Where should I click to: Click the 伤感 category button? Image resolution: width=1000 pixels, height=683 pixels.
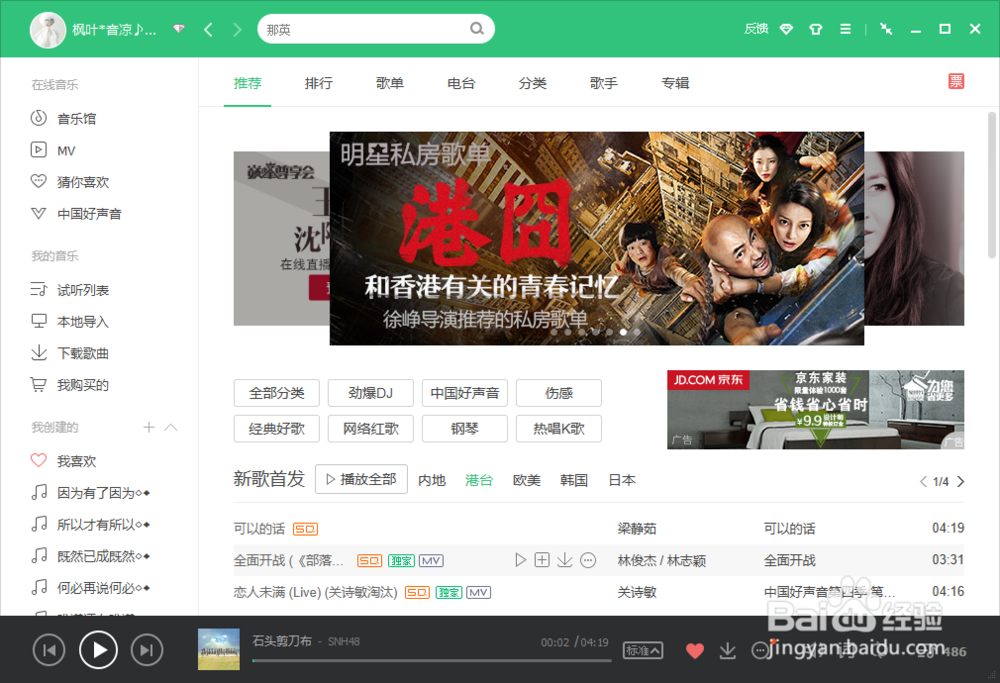pos(559,393)
